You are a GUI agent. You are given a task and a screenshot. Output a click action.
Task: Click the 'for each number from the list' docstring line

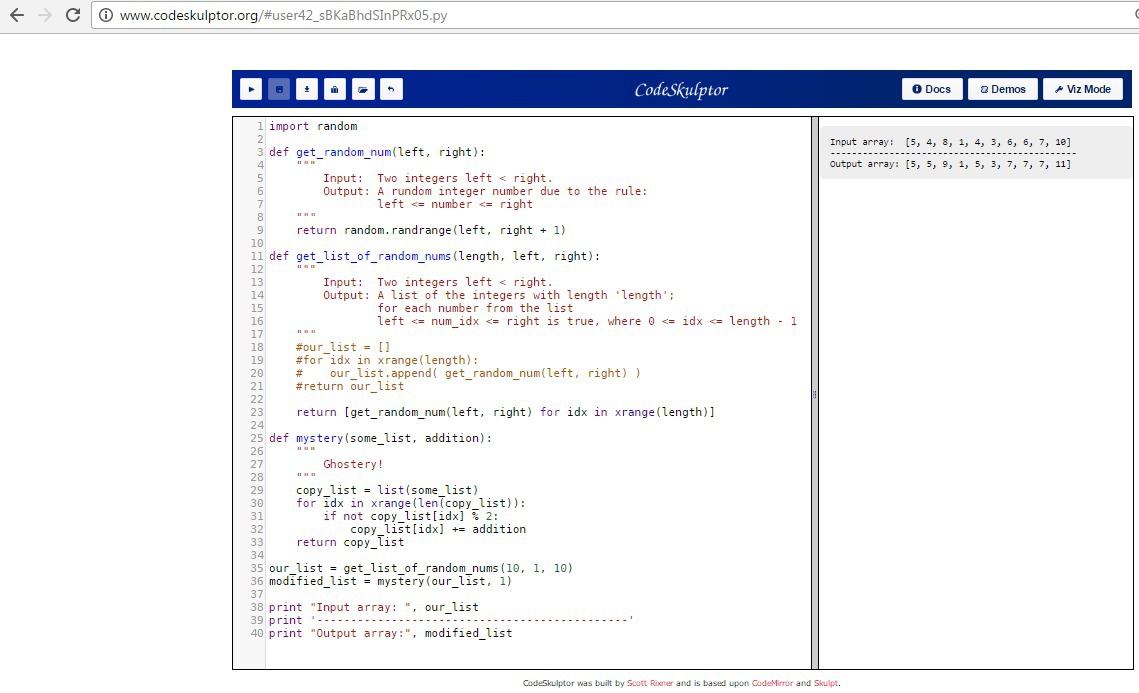coord(475,308)
